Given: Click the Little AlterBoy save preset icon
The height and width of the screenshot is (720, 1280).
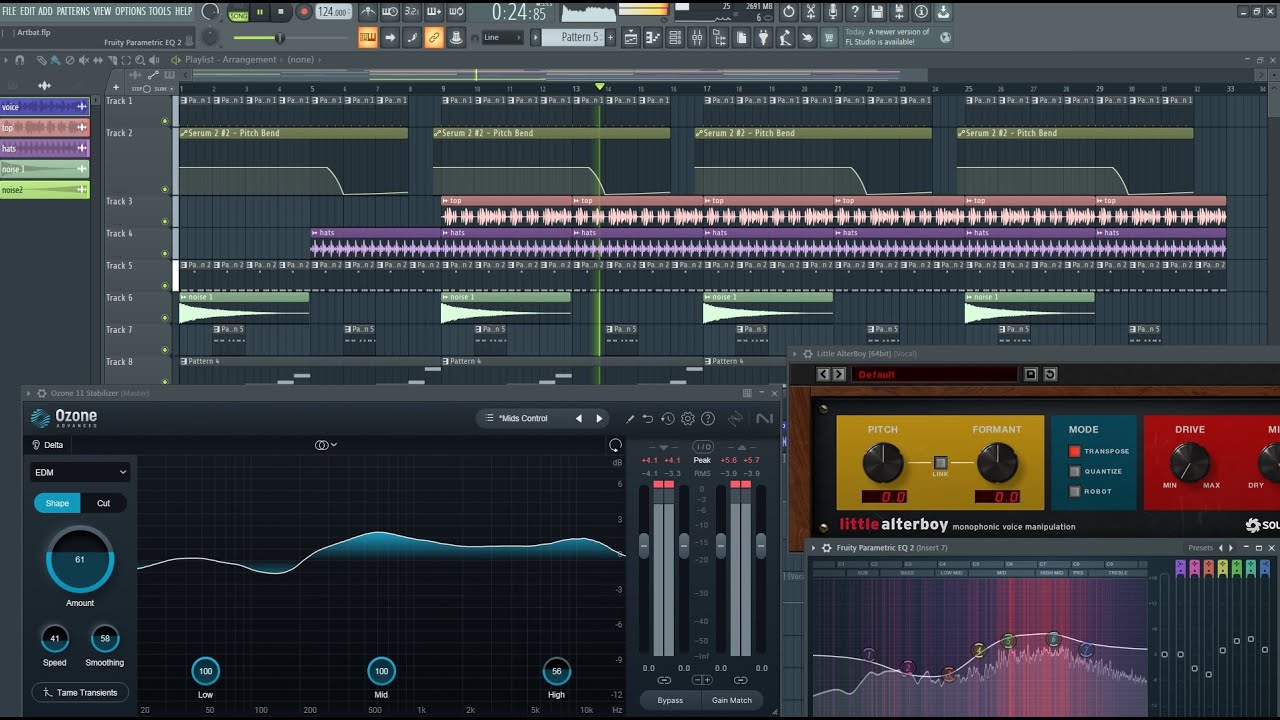Looking at the screenshot, I should pos(1031,374).
